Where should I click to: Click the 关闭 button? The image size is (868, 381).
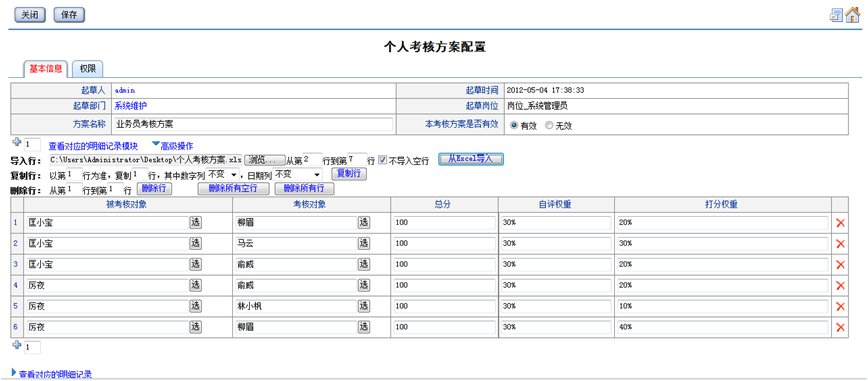tap(29, 15)
